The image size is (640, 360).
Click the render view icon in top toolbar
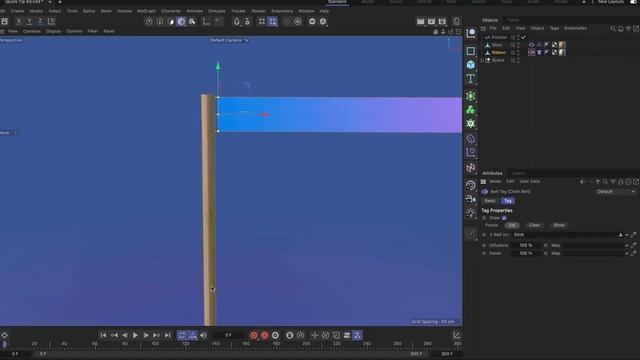(x=420, y=21)
